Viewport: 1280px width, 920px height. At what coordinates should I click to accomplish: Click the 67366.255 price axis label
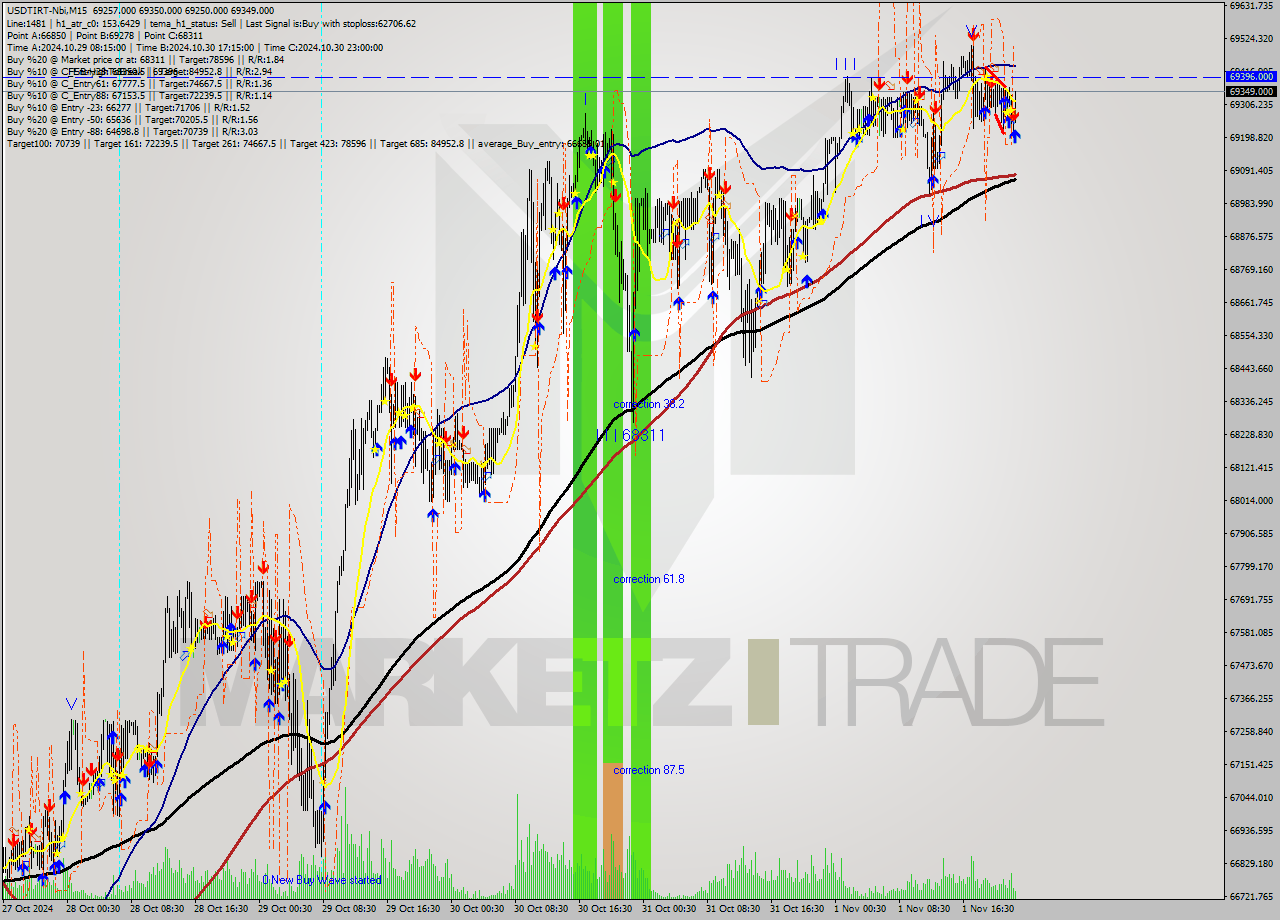click(x=1251, y=698)
